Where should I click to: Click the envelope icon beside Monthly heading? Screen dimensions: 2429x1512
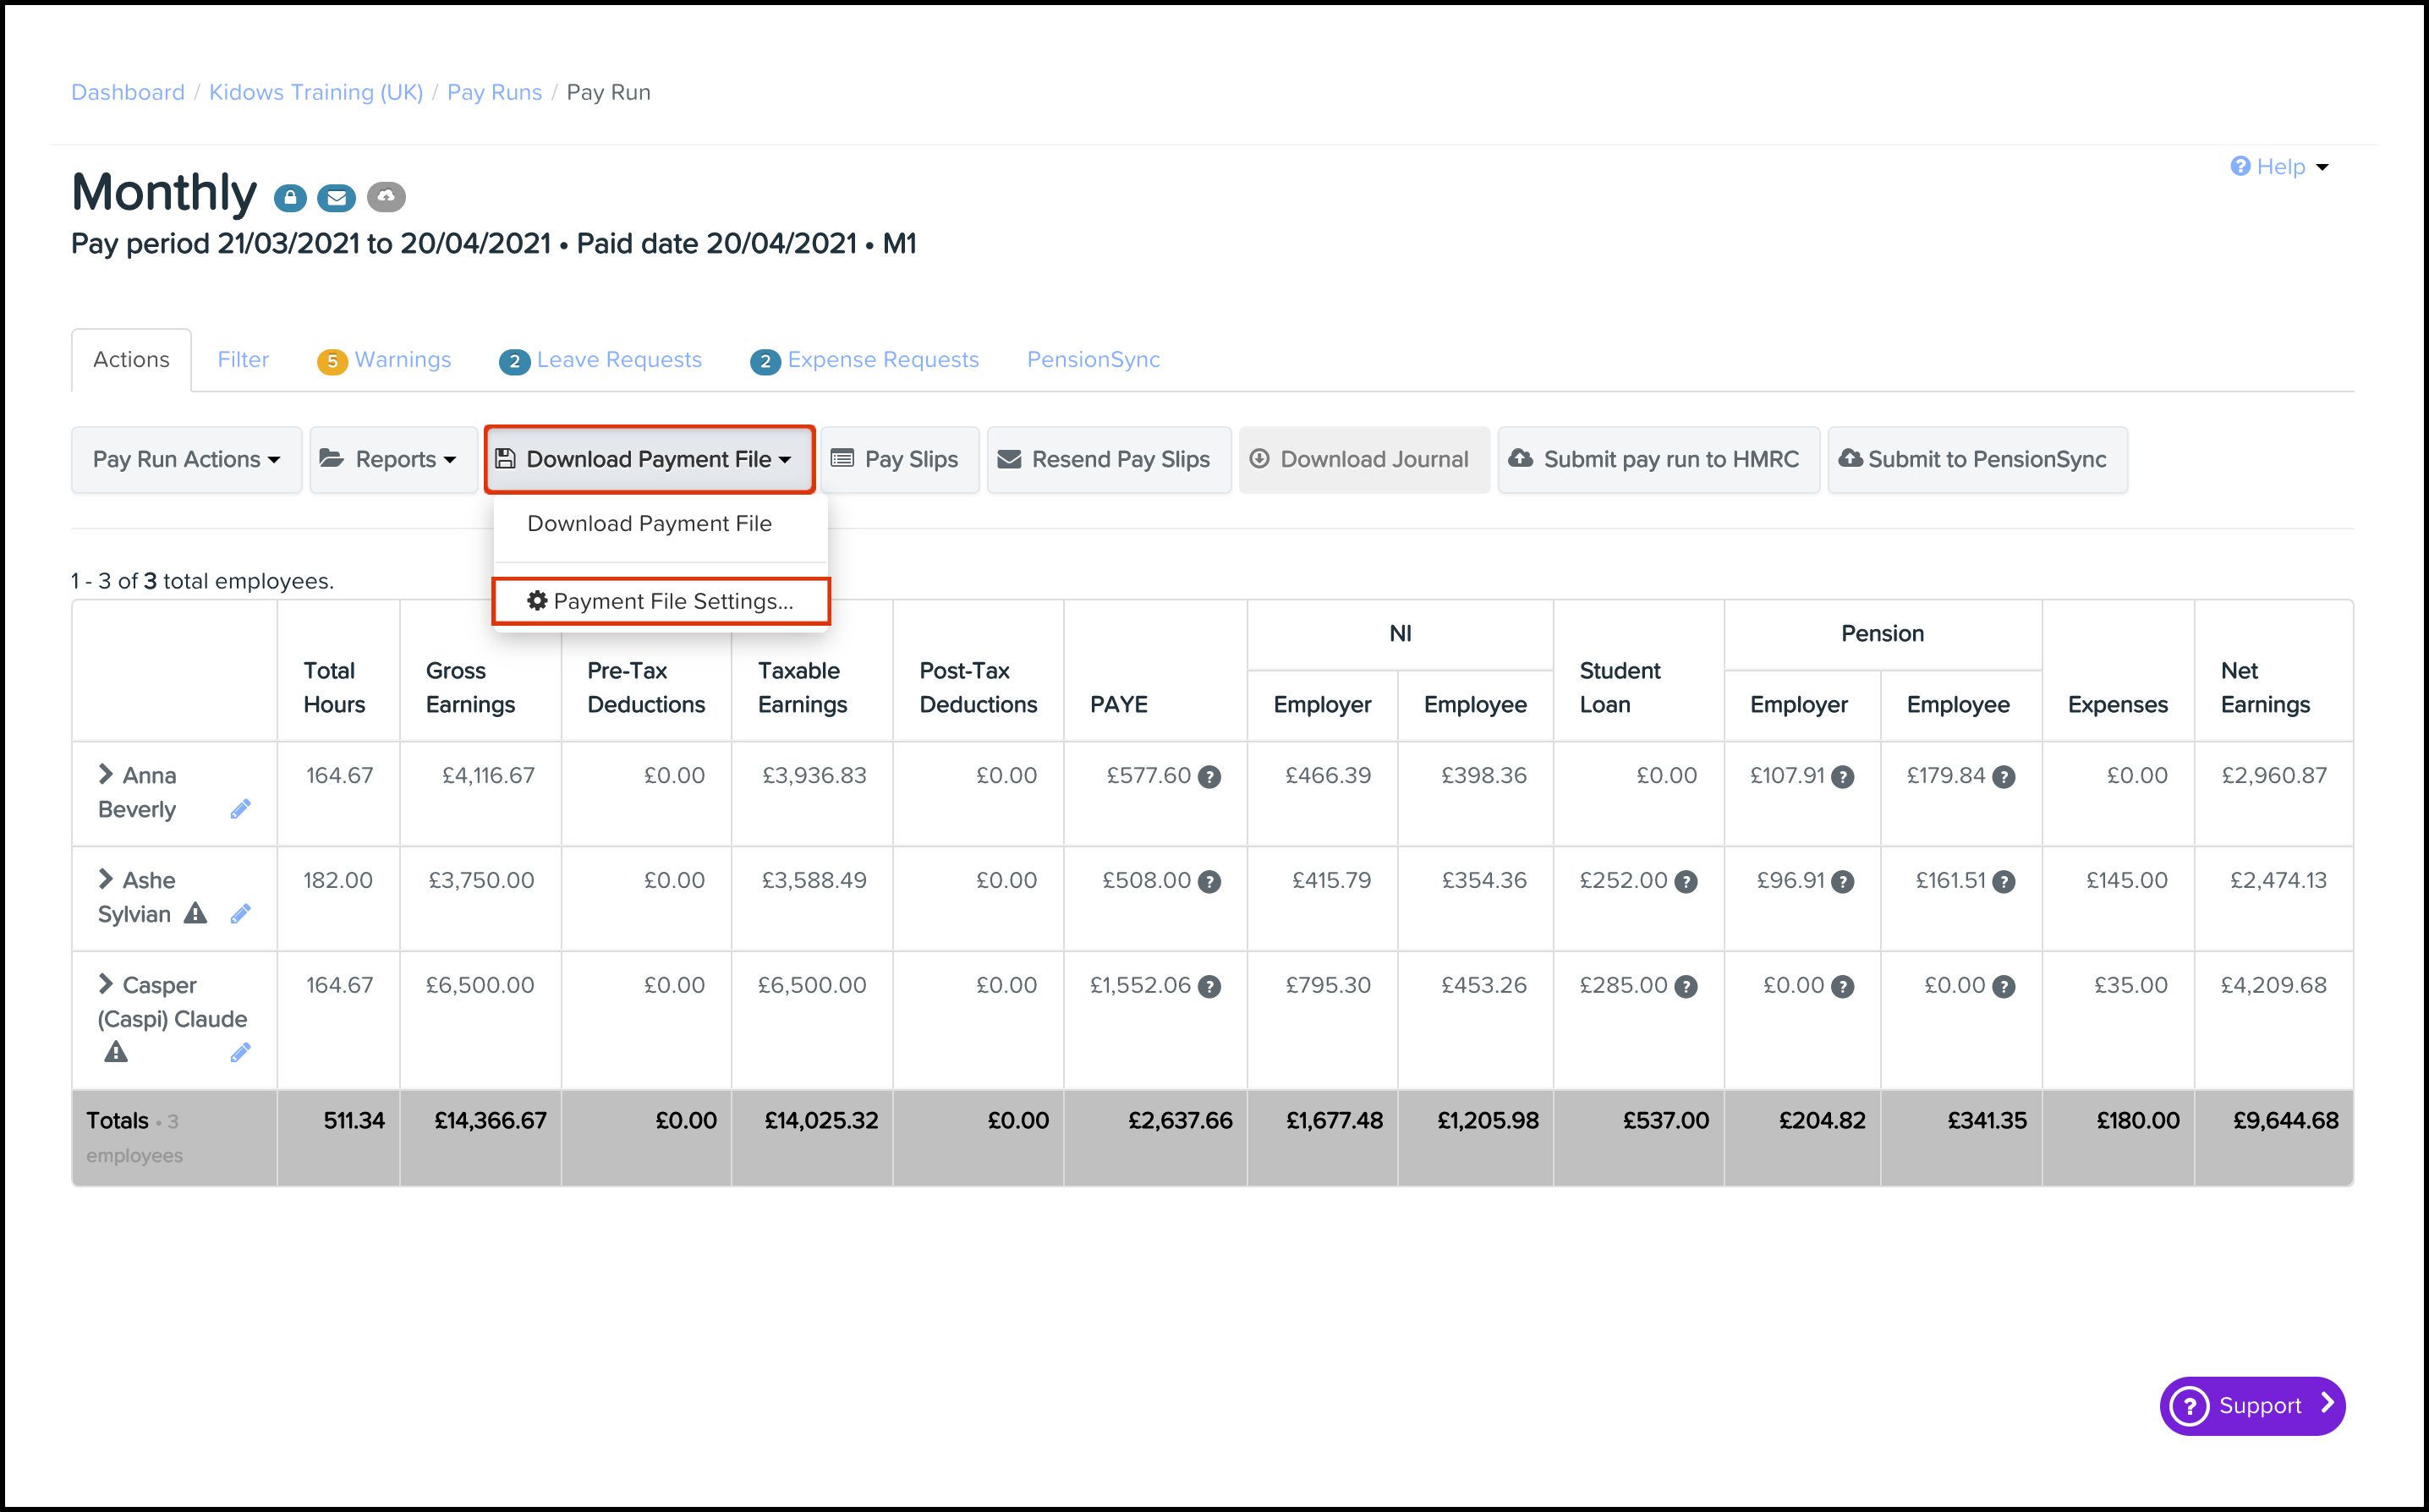[336, 198]
